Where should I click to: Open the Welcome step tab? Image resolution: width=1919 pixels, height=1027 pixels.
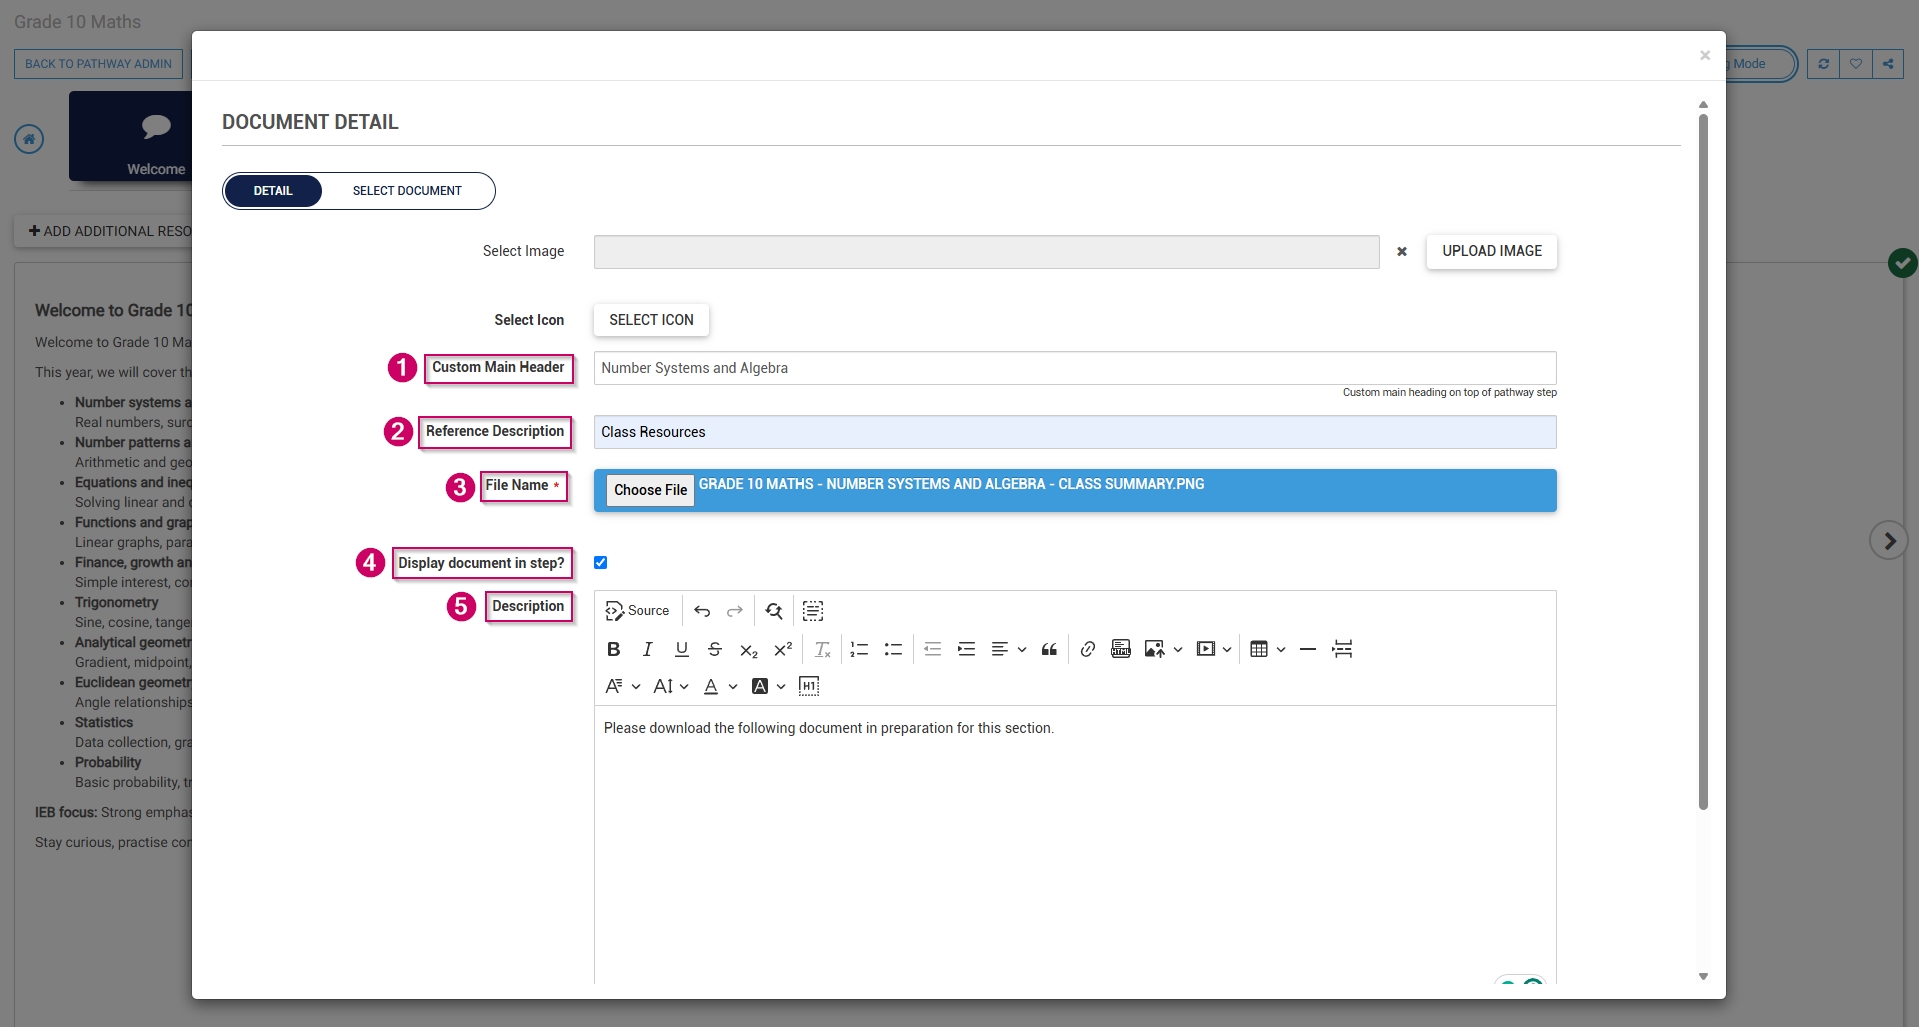pyautogui.click(x=131, y=137)
